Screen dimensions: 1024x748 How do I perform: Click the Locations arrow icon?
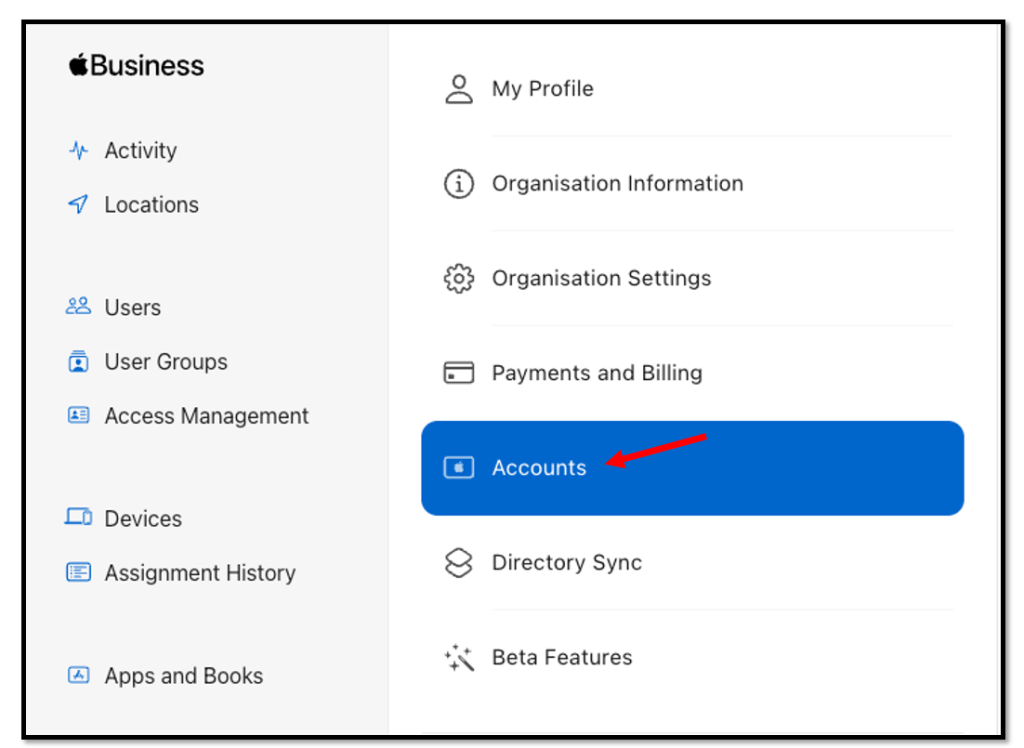[x=78, y=205]
